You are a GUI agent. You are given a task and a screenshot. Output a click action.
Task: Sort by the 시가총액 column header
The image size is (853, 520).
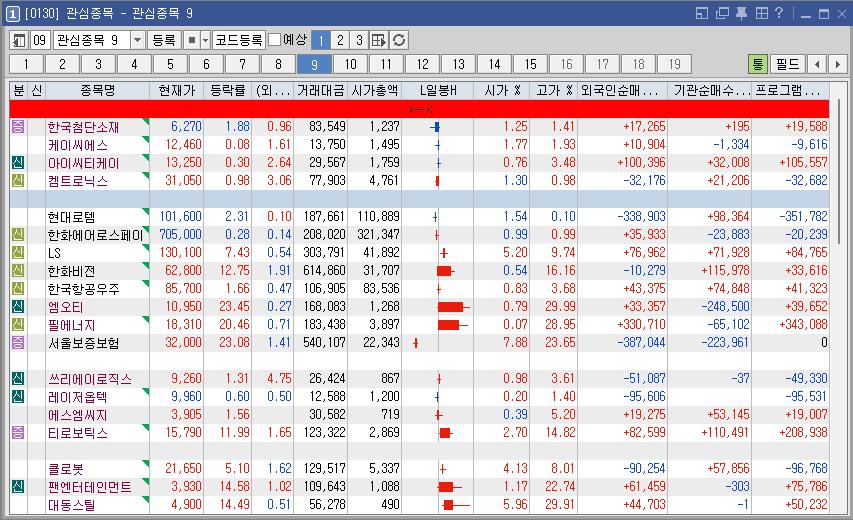point(374,90)
